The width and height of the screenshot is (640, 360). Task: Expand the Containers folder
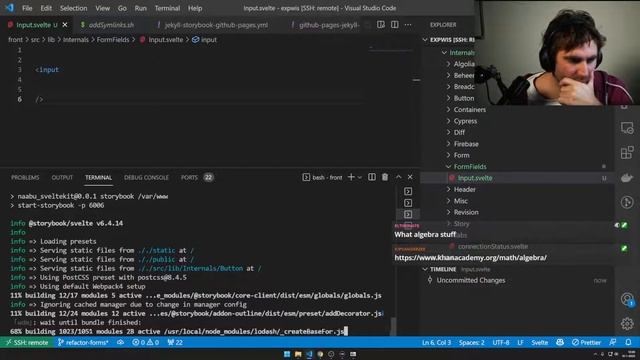tap(469, 110)
